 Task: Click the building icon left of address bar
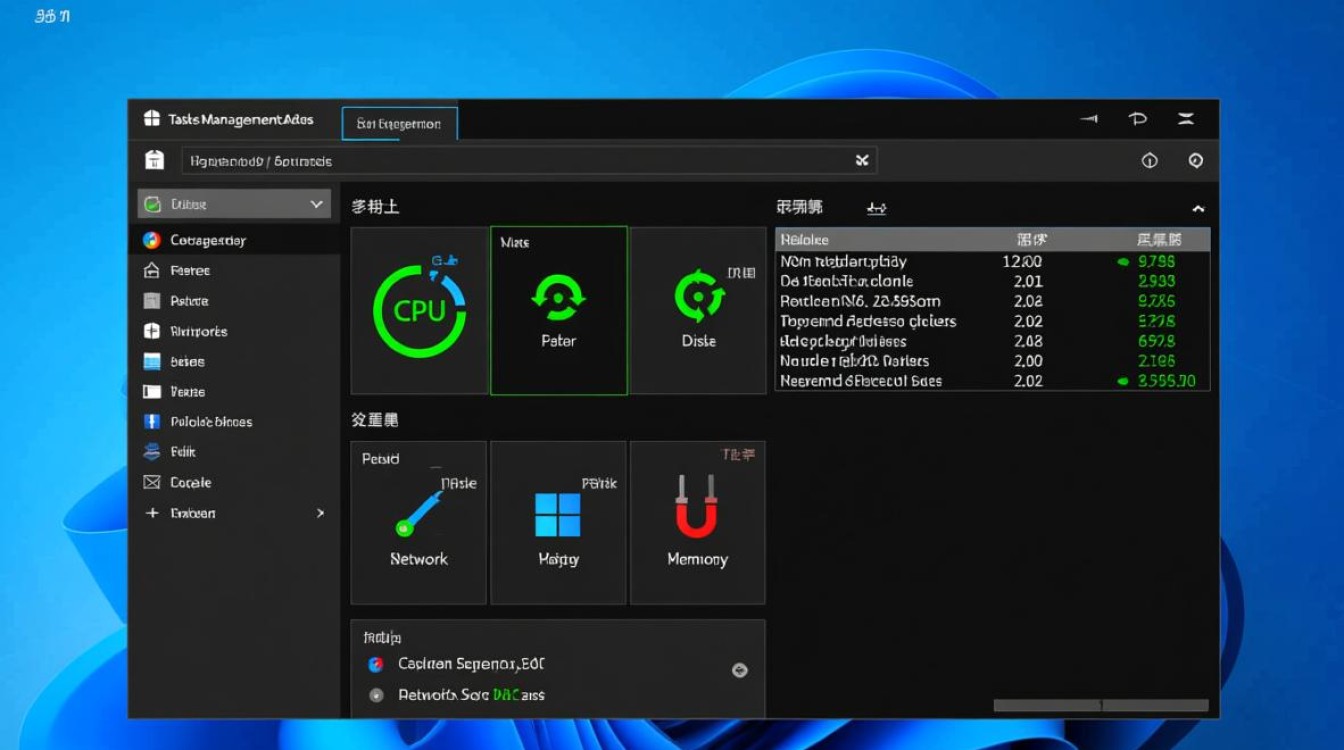pos(154,160)
